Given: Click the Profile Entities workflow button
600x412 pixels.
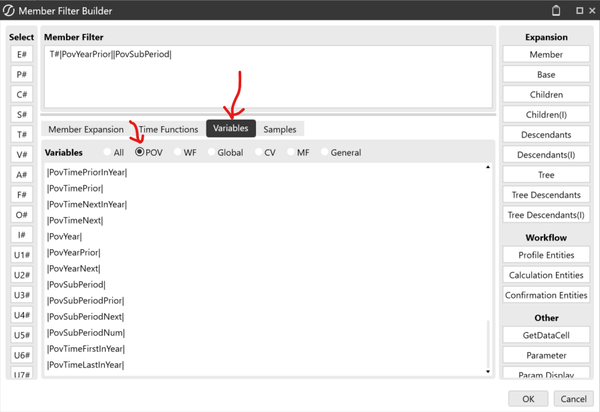Looking at the screenshot, I should point(546,255).
